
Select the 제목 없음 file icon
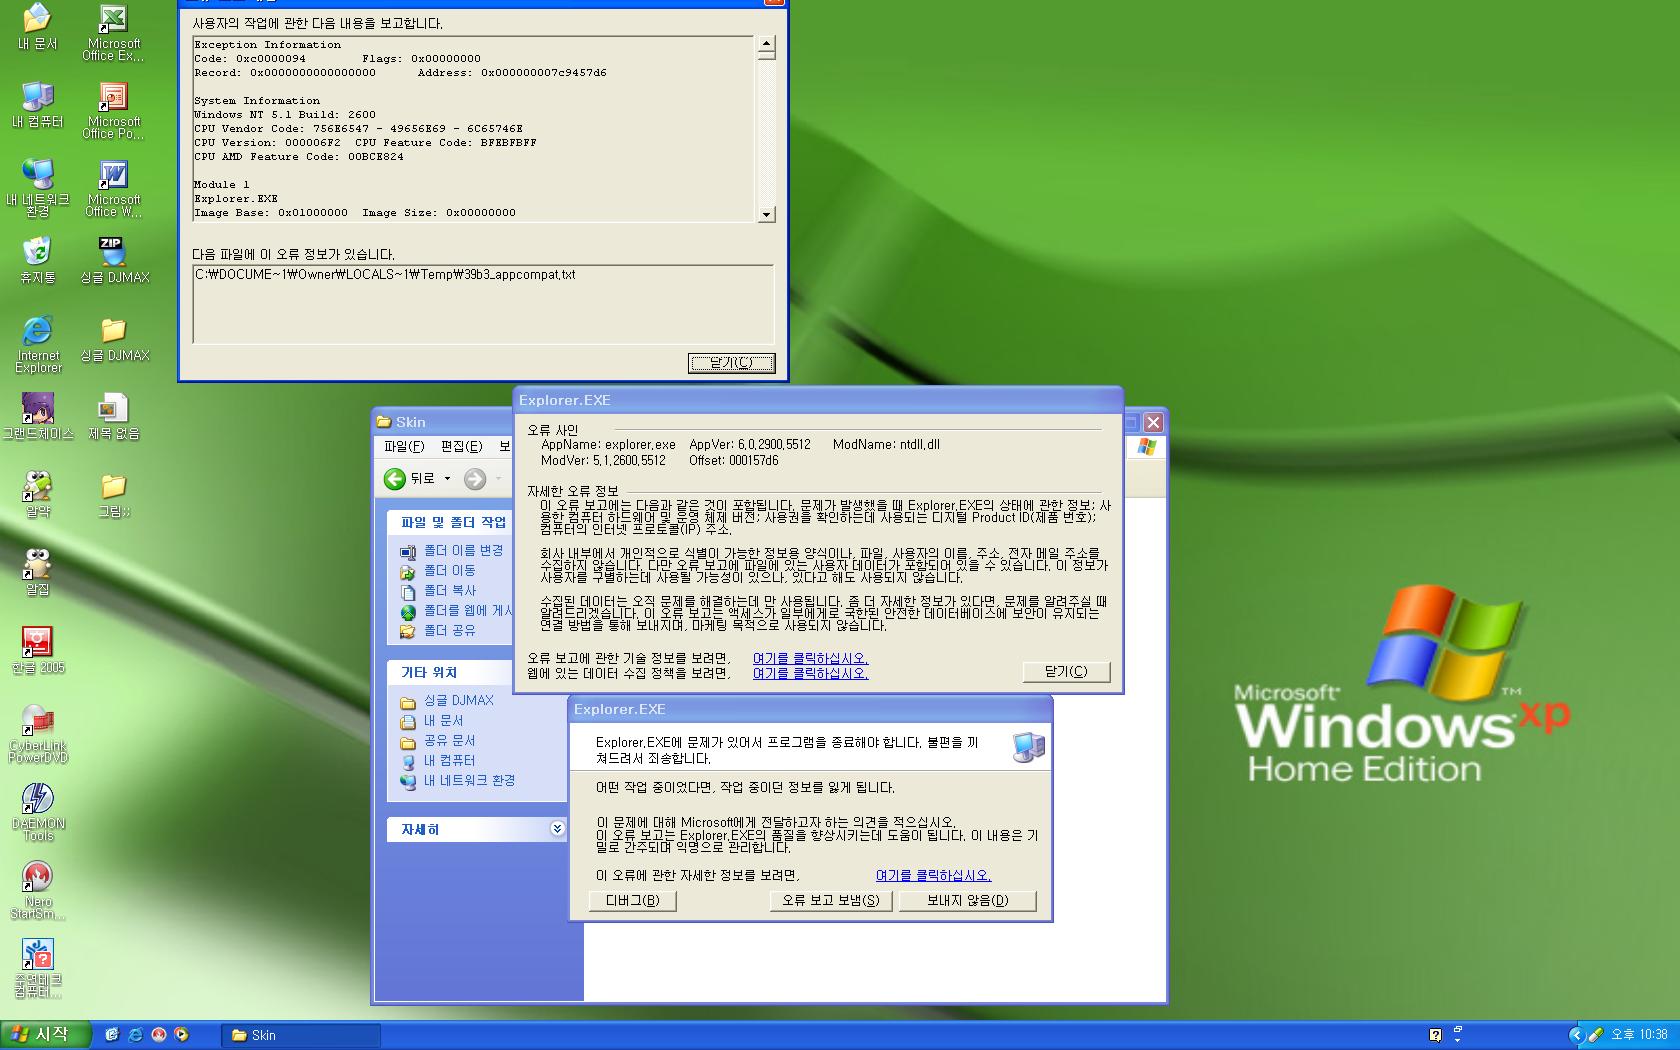113,417
